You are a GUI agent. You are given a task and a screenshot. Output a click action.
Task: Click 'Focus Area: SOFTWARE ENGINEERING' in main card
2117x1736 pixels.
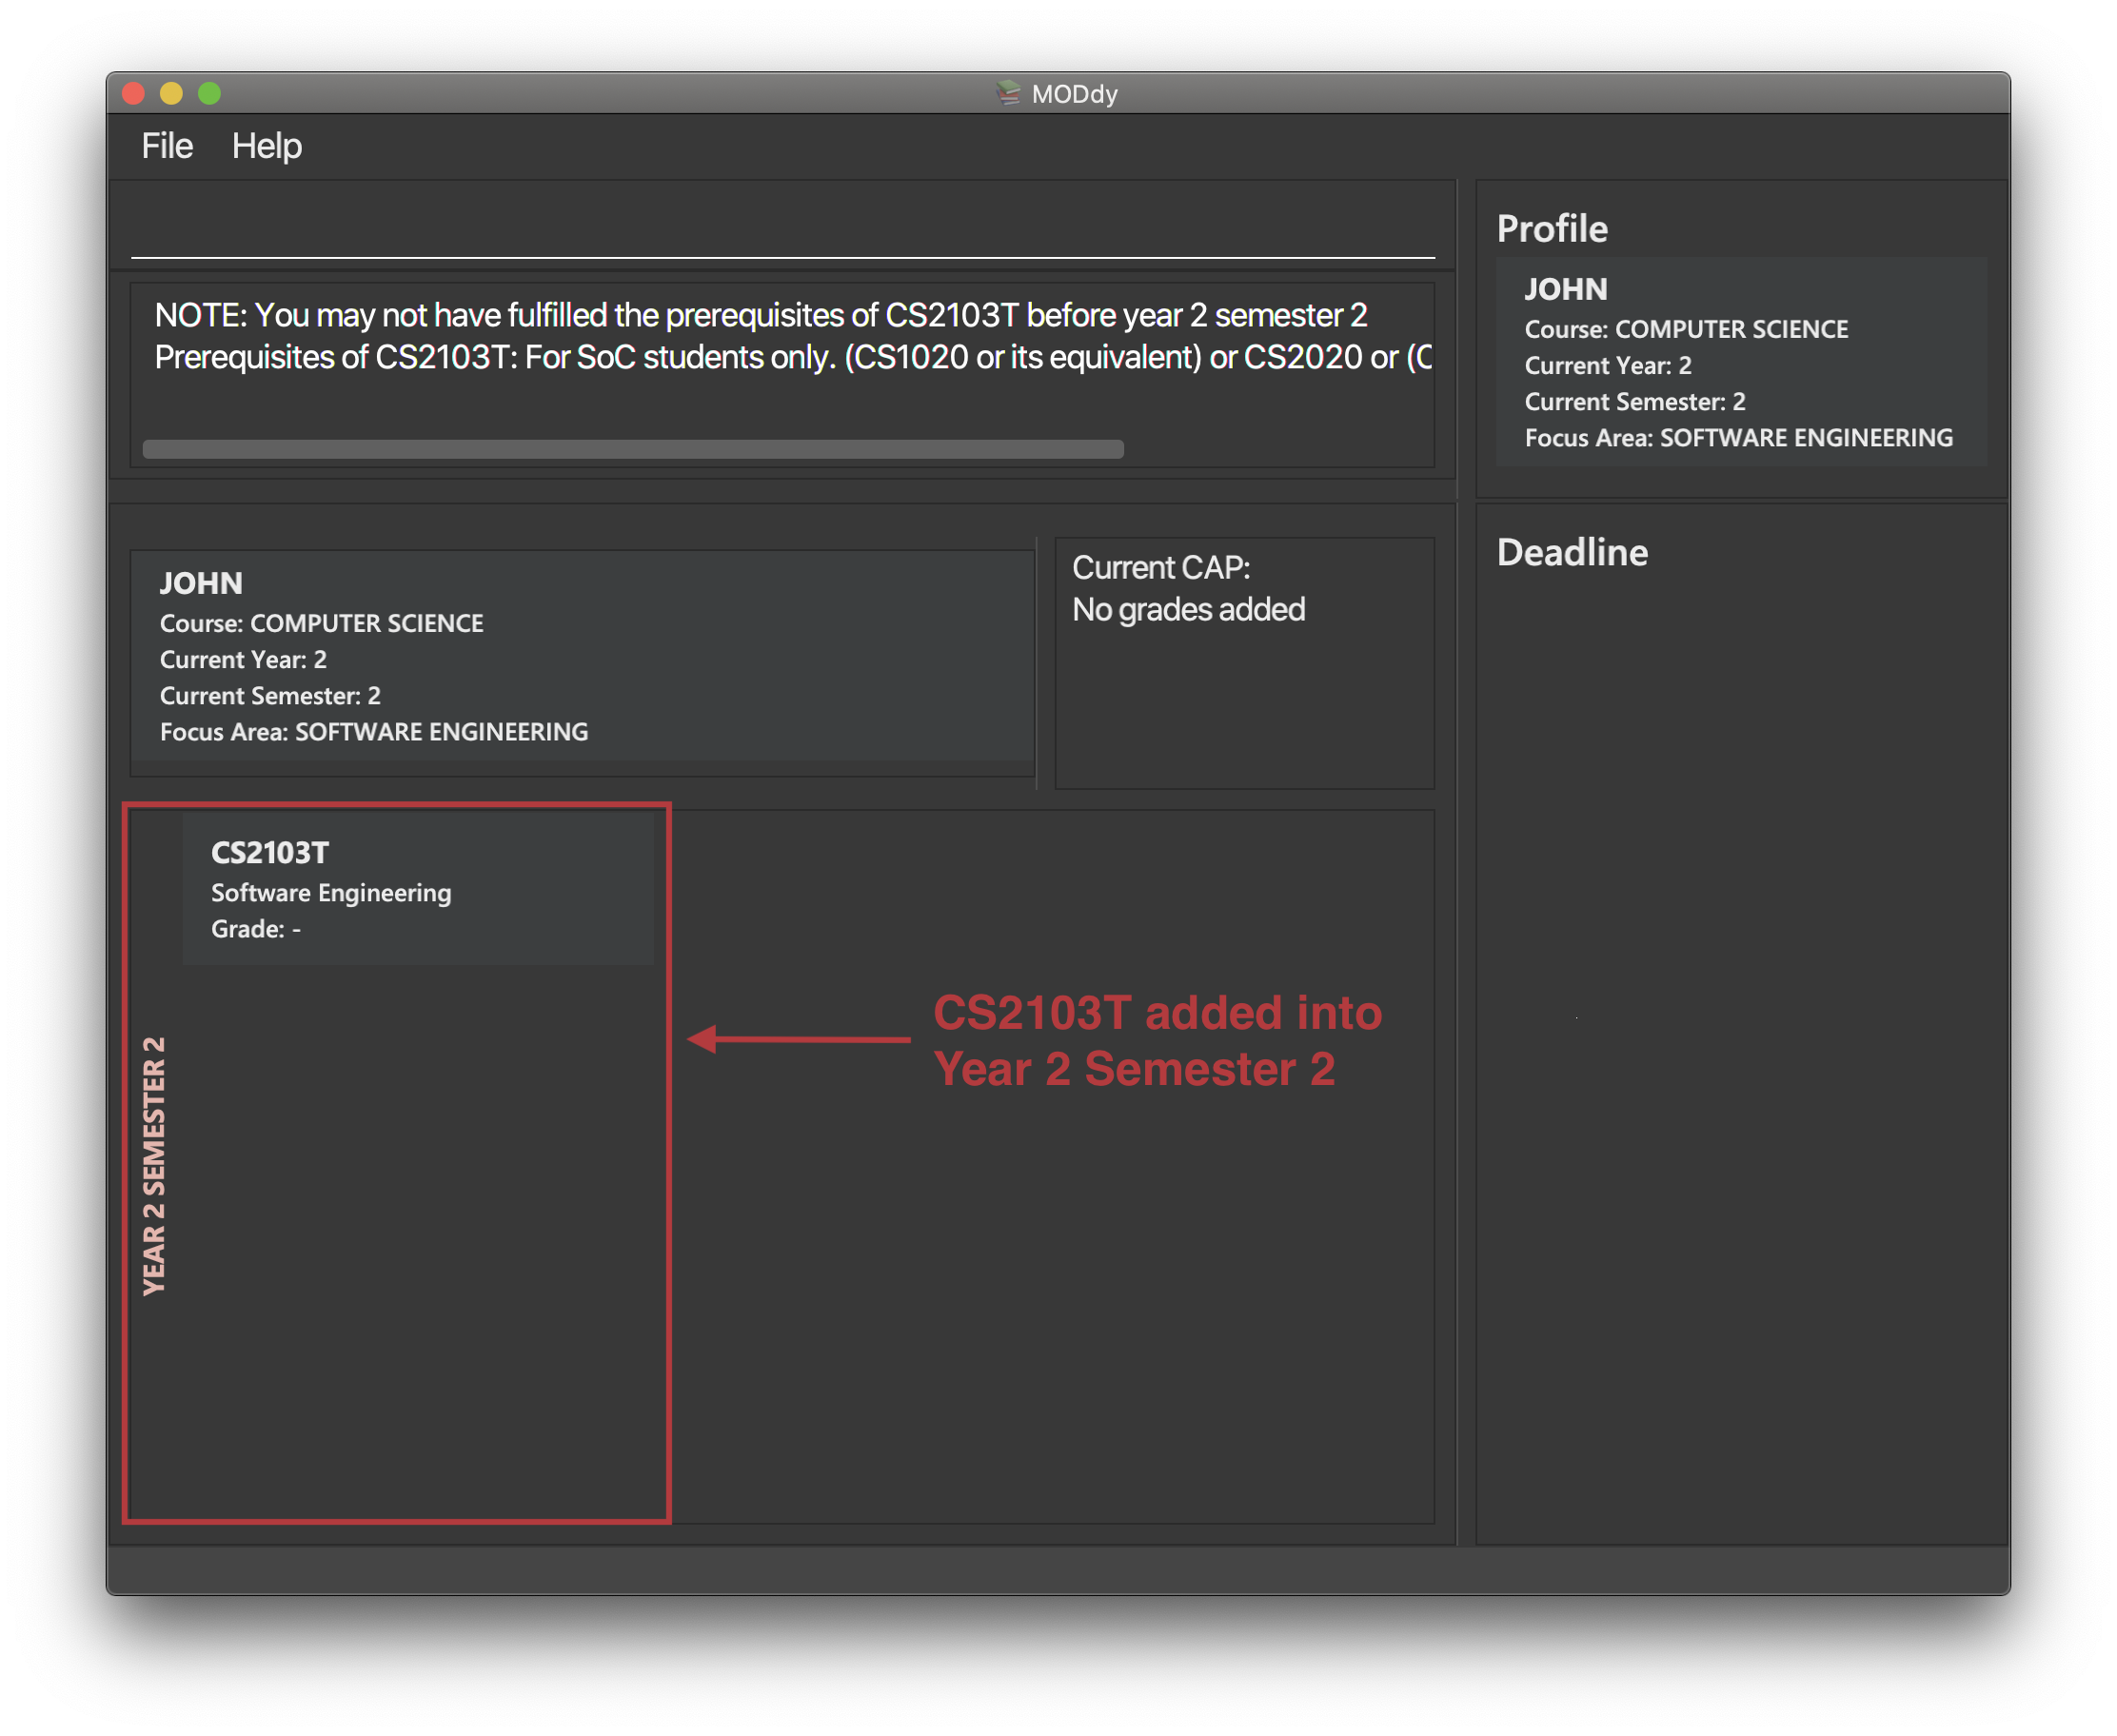(373, 732)
